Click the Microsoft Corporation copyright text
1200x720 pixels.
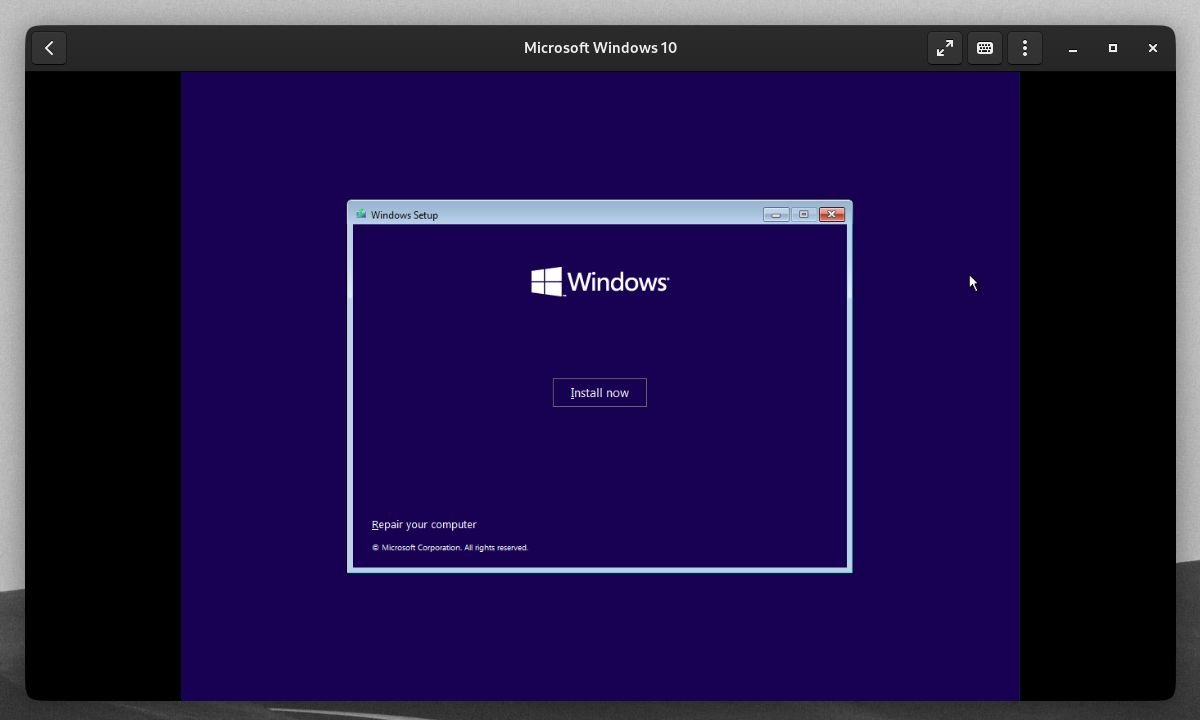tap(450, 548)
